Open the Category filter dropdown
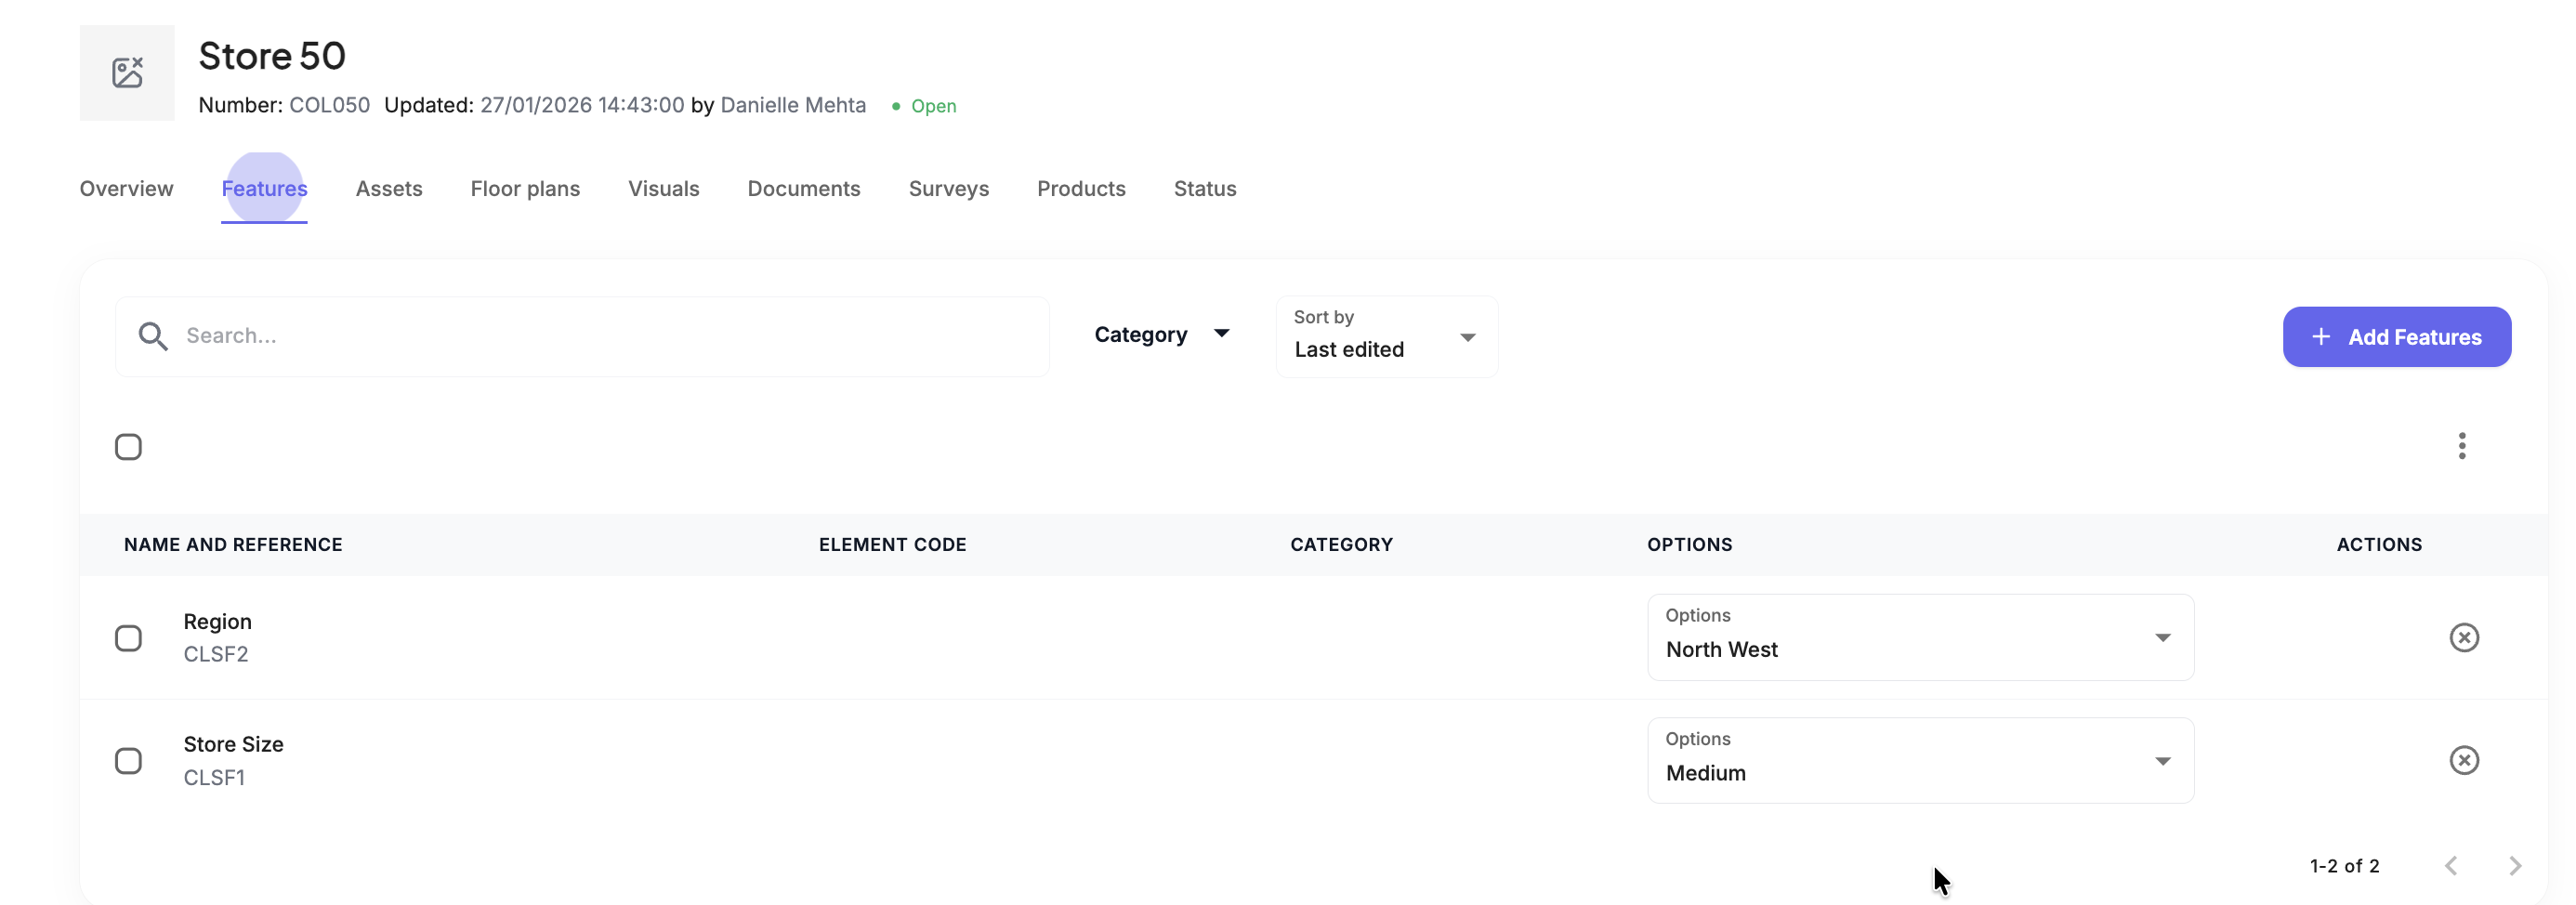This screenshot has width=2576, height=905. tap(1162, 334)
